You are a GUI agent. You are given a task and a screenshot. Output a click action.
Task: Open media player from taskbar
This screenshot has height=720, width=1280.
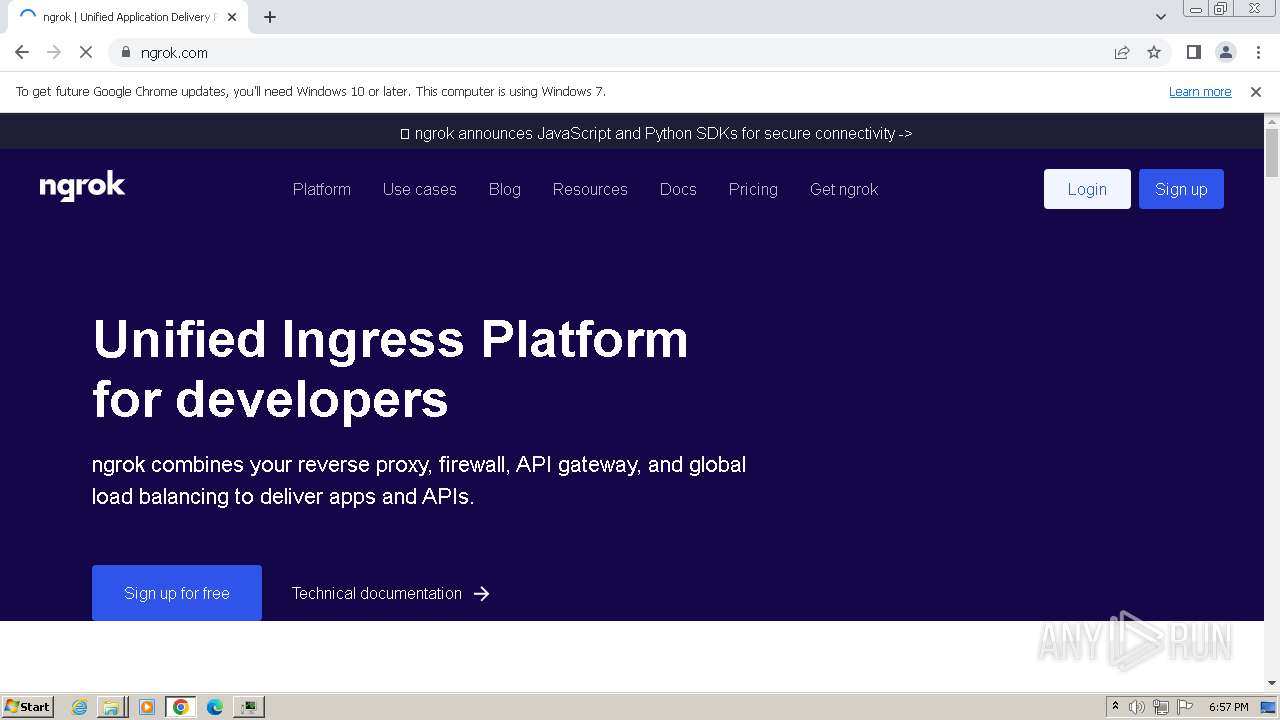click(147, 707)
